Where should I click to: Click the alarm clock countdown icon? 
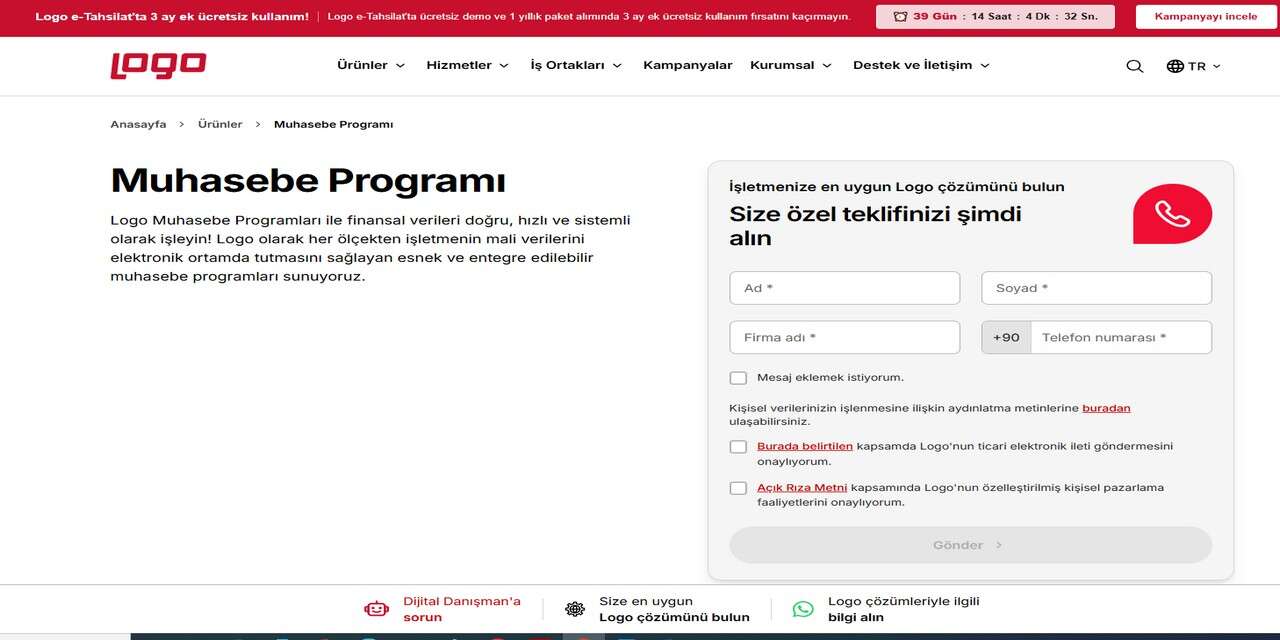900,16
